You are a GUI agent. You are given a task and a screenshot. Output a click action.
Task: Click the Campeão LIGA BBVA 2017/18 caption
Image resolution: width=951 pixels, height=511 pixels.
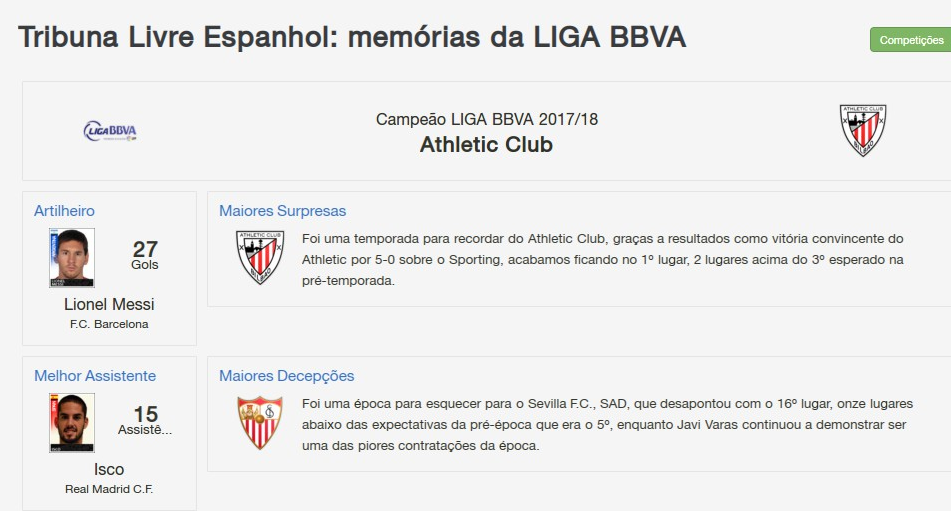point(486,119)
